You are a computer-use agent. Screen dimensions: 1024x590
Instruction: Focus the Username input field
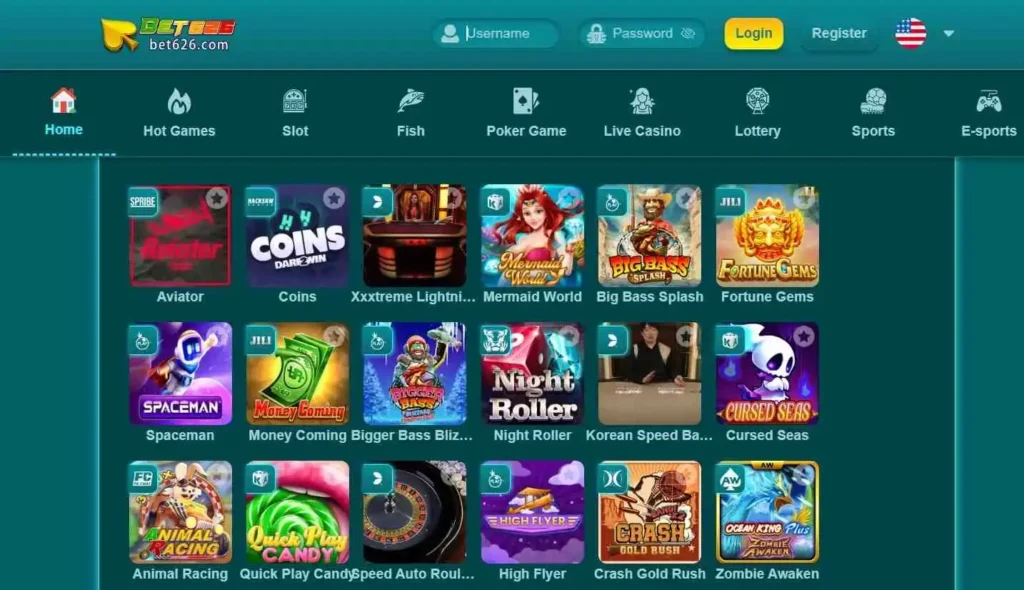pos(496,33)
